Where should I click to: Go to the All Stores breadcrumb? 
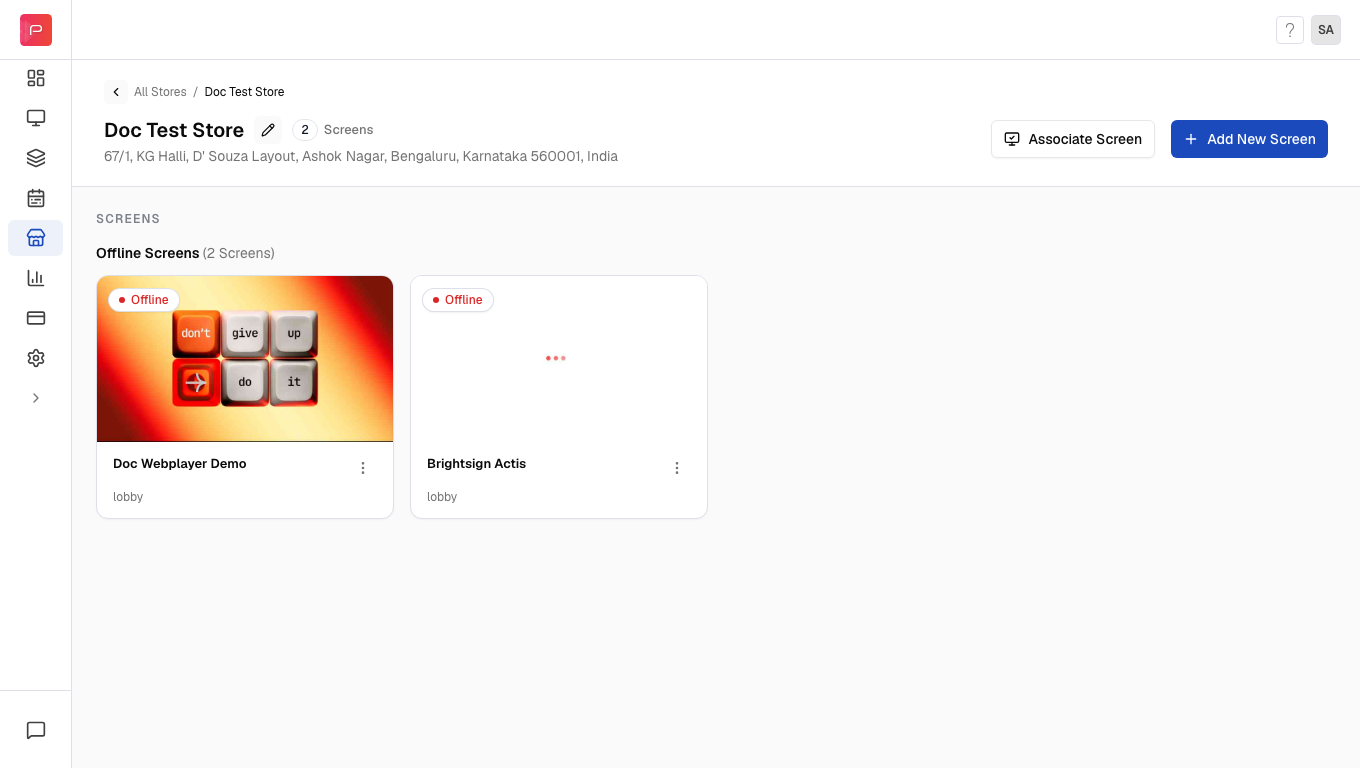(160, 92)
